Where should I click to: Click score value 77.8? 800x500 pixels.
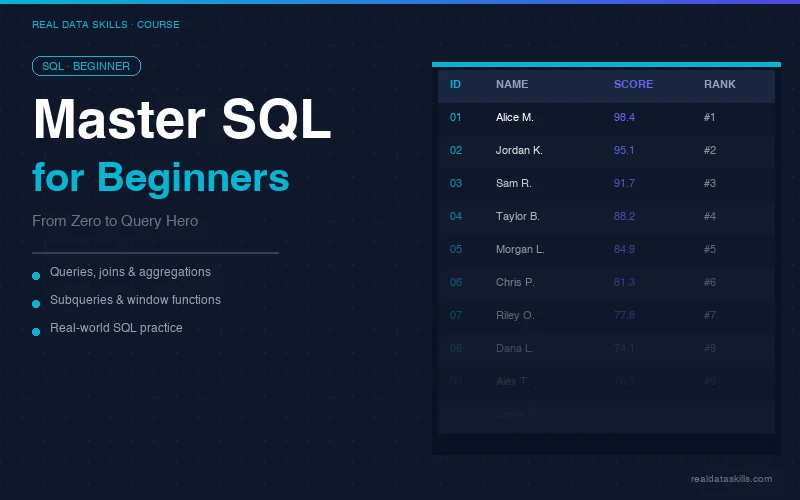[x=624, y=315]
